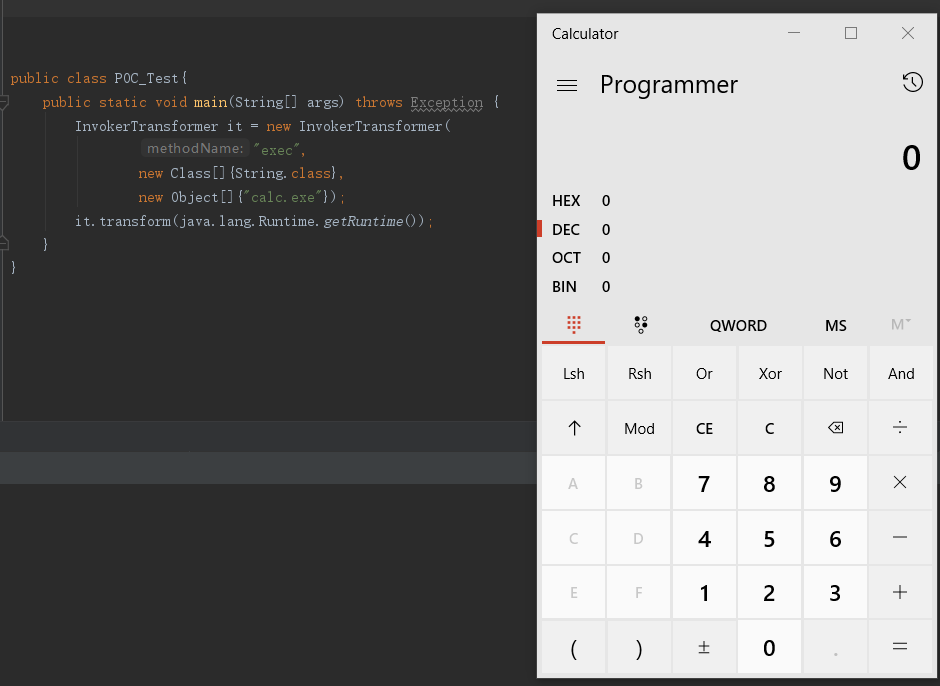Image resolution: width=940 pixels, height=686 pixels.
Task: Click digit 2 on the keypad
Action: click(x=770, y=592)
